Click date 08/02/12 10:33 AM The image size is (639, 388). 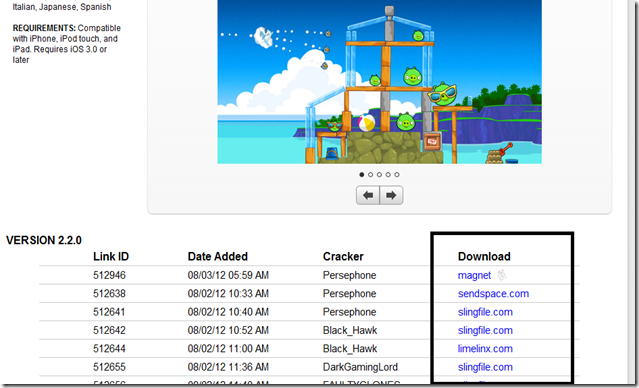tap(228, 294)
